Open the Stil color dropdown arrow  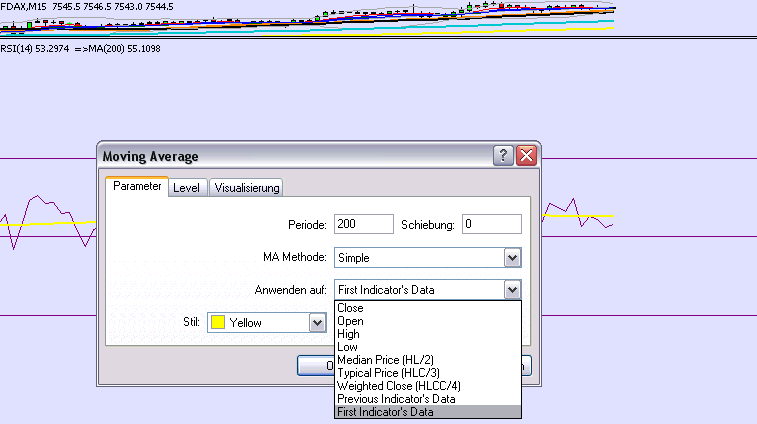click(317, 323)
